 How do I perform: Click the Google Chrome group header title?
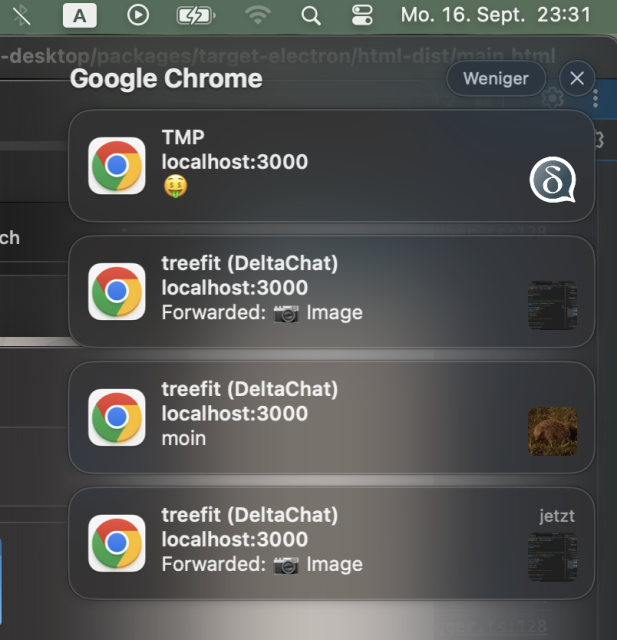coord(166,78)
